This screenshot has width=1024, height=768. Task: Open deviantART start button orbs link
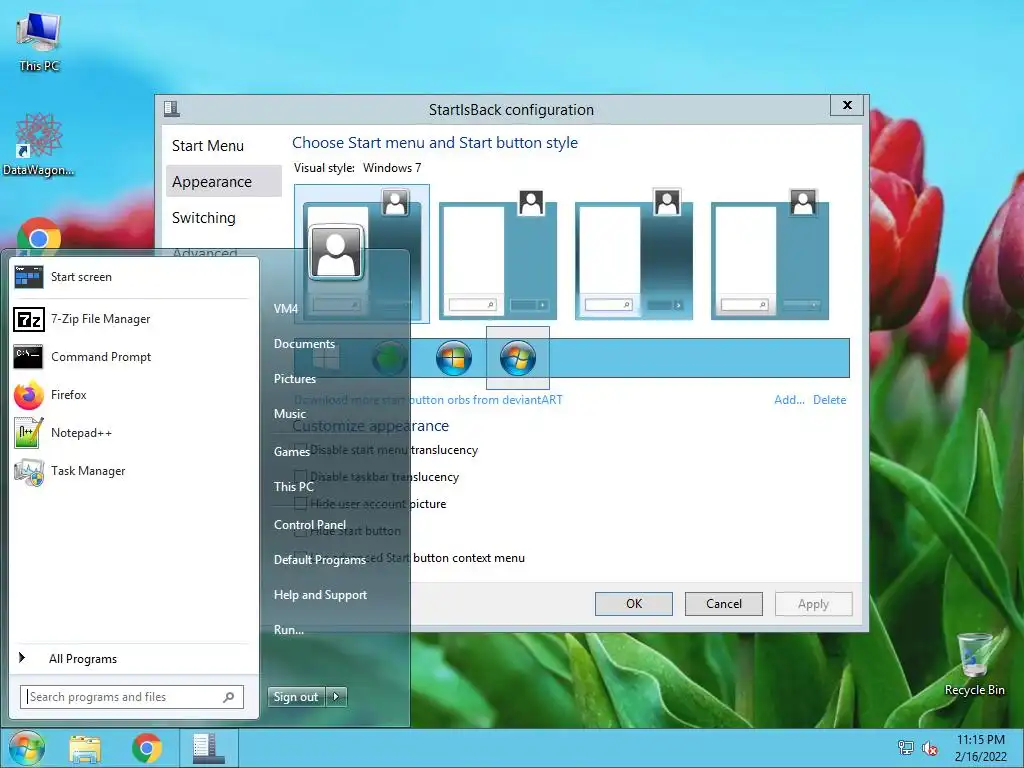coord(428,400)
